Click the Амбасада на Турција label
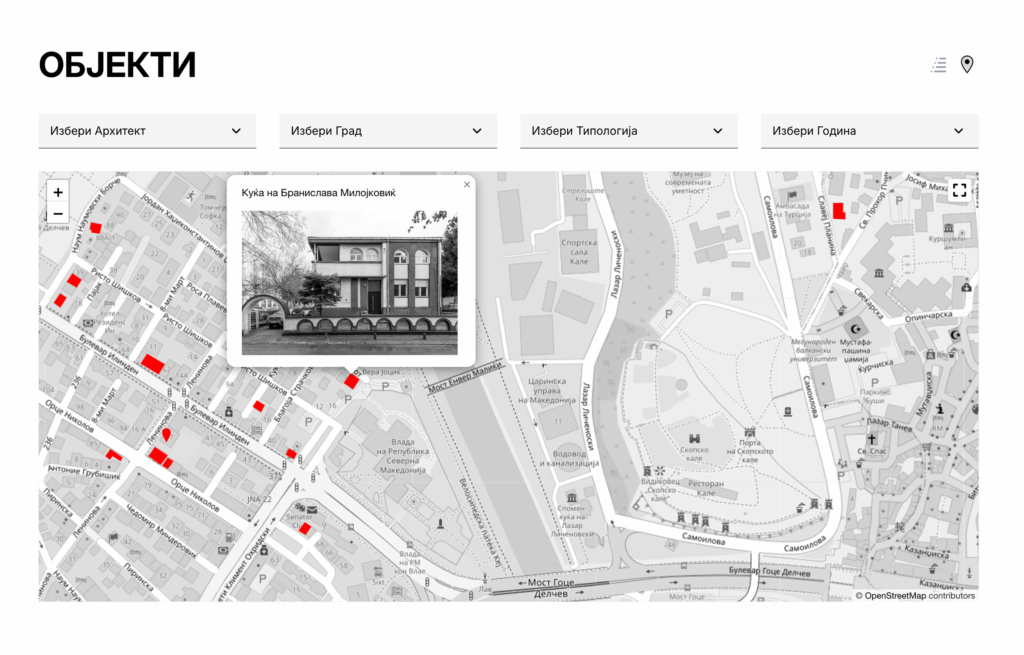 click(792, 210)
